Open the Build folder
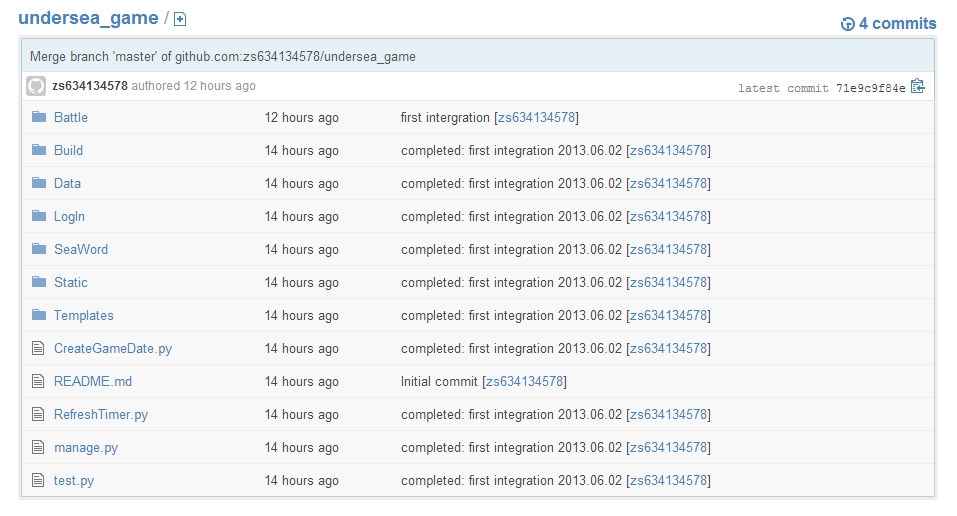The height and width of the screenshot is (516, 957). pyautogui.click(x=68, y=150)
